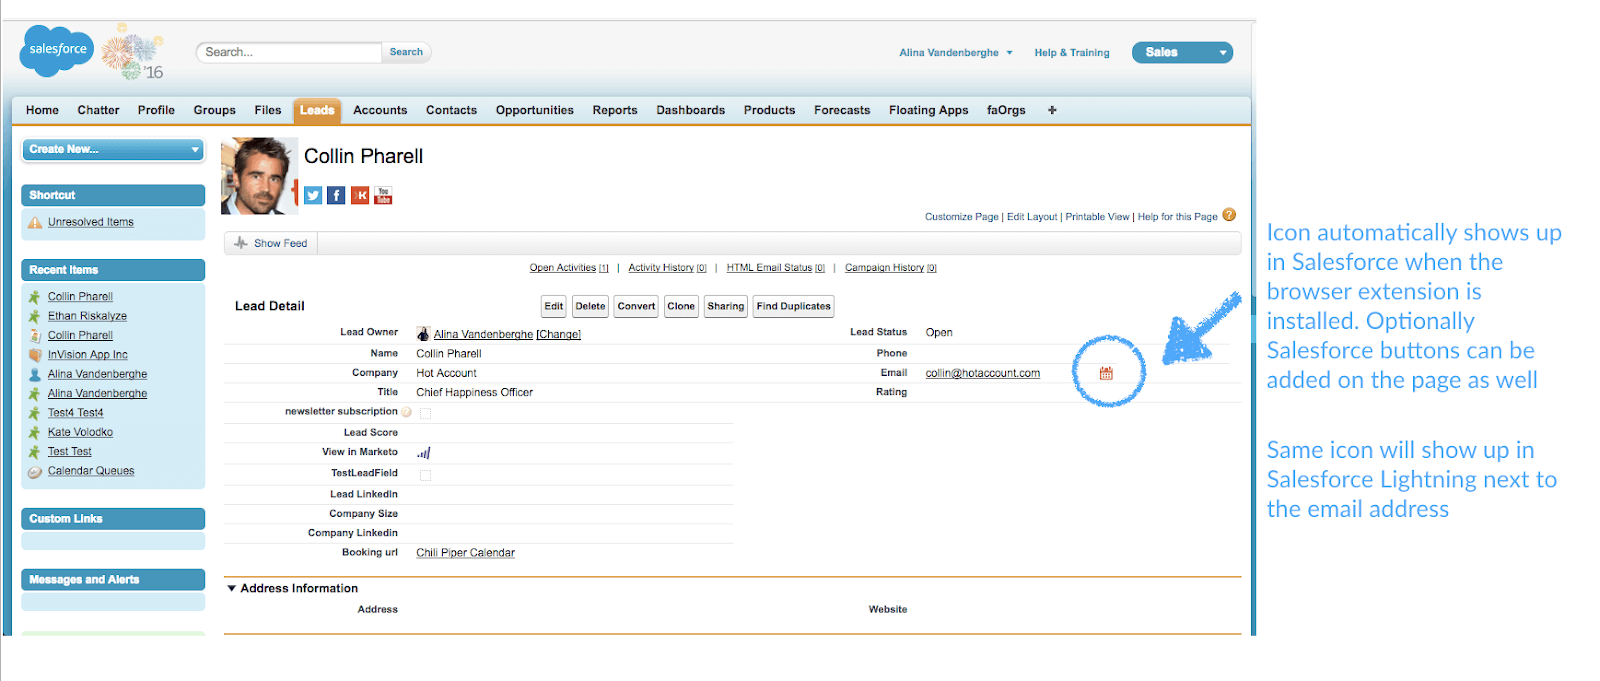Viewport: 1600px width, 681px height.
Task: Click the Edit Layout link
Action: coord(1032,217)
